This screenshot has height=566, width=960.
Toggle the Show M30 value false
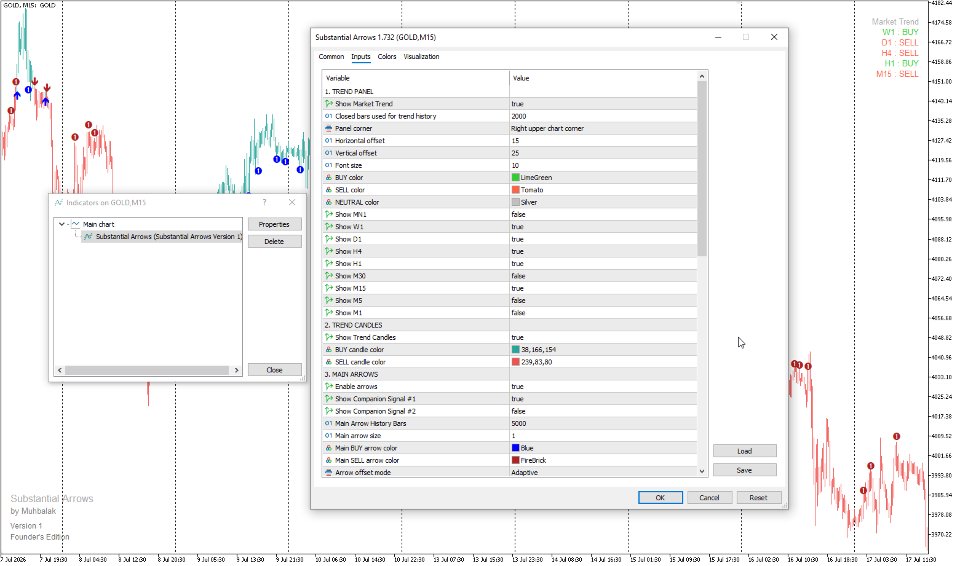coord(603,276)
